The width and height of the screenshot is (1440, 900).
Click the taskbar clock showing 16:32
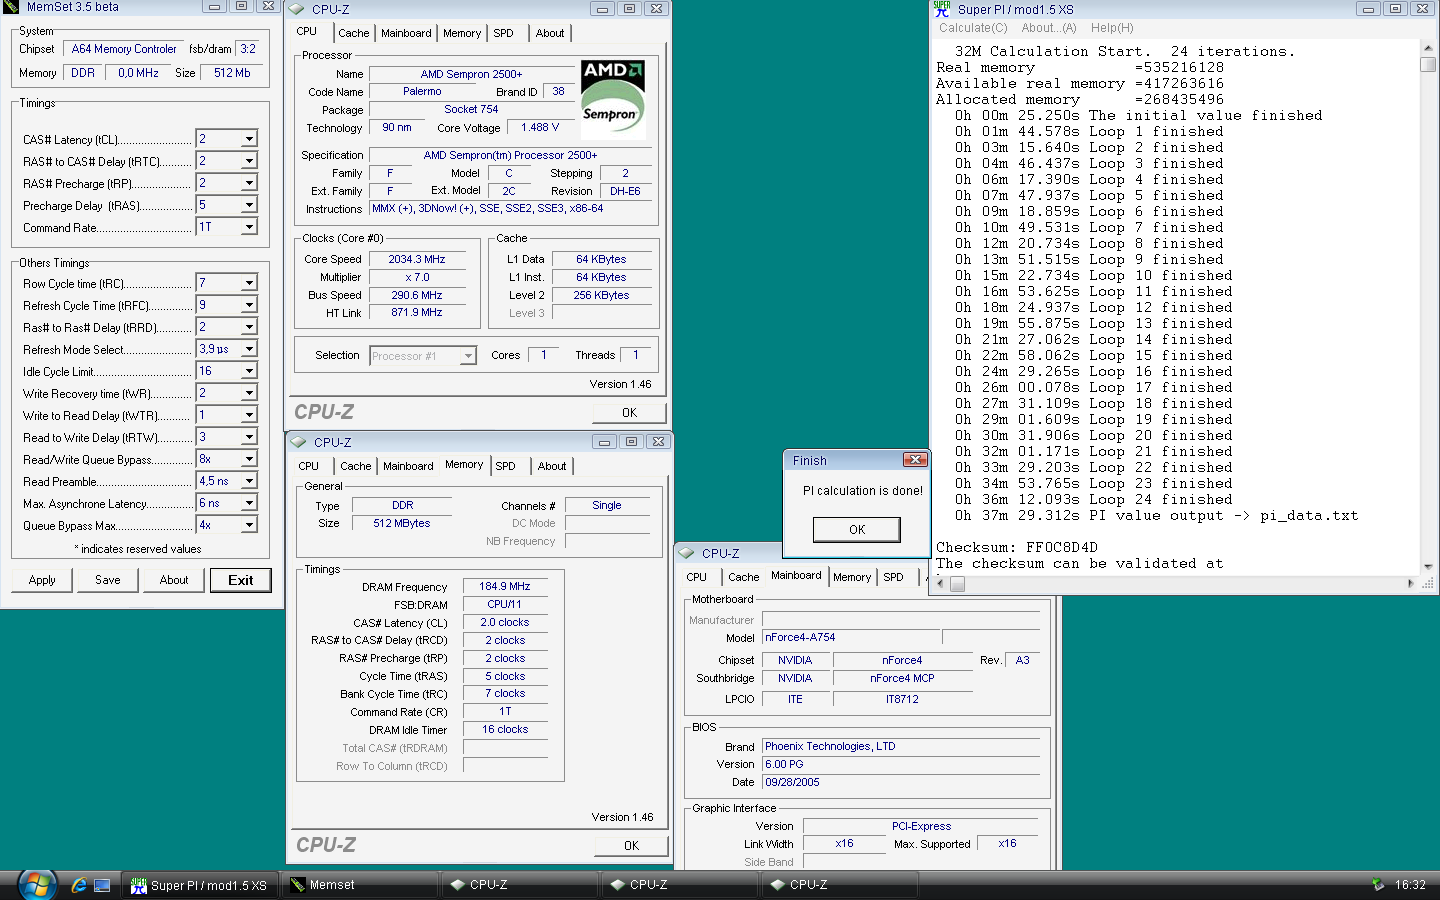tap(1410, 885)
